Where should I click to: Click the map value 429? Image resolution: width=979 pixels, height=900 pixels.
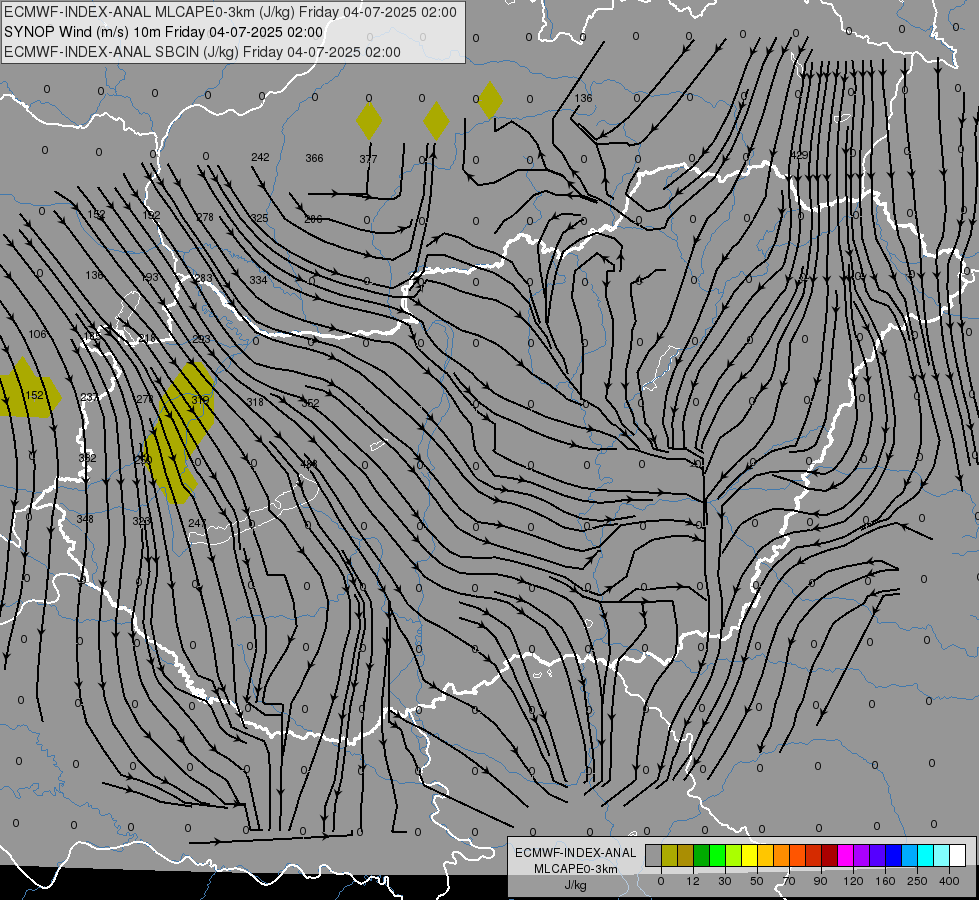pos(799,155)
